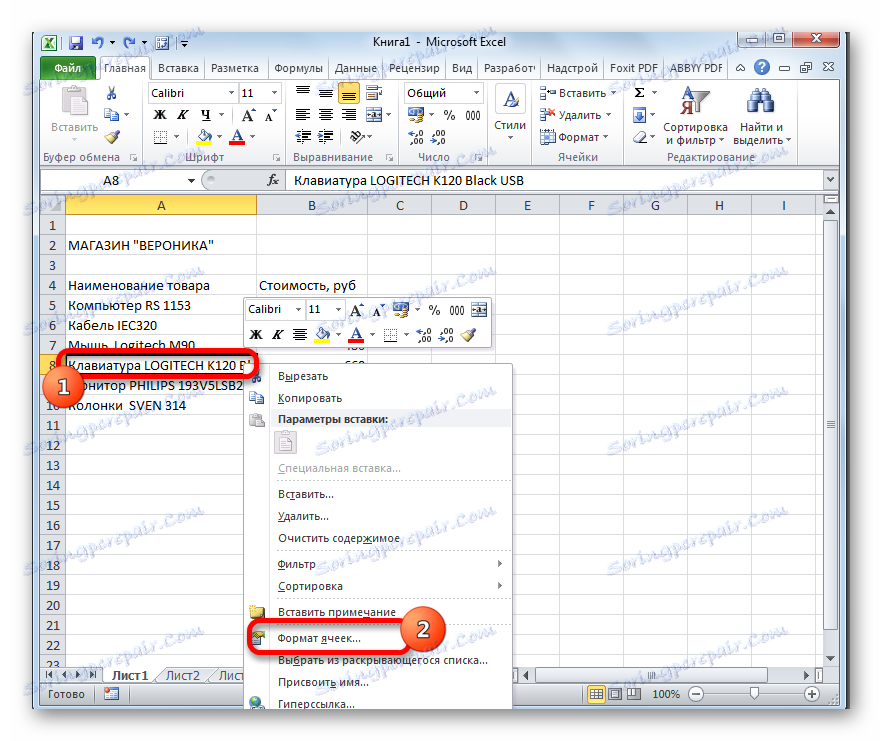This screenshot has height=741, width=882.
Task: Click the column B header
Action: click(312, 206)
